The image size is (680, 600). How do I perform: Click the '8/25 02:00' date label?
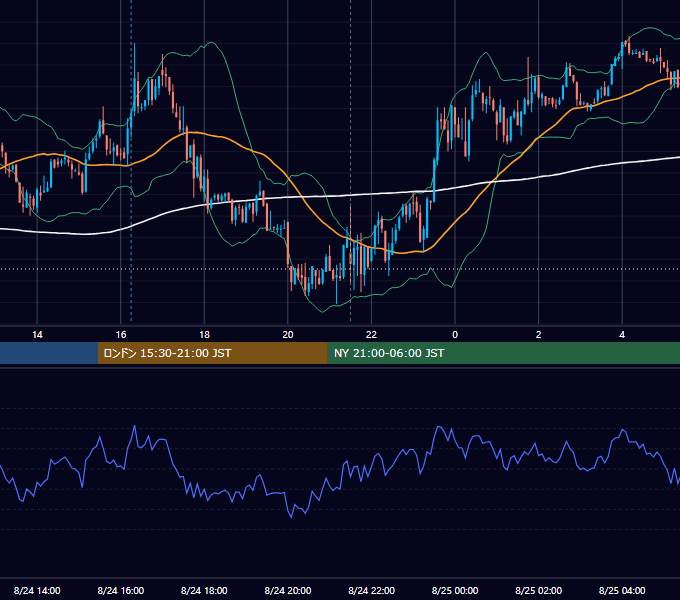coord(539,590)
